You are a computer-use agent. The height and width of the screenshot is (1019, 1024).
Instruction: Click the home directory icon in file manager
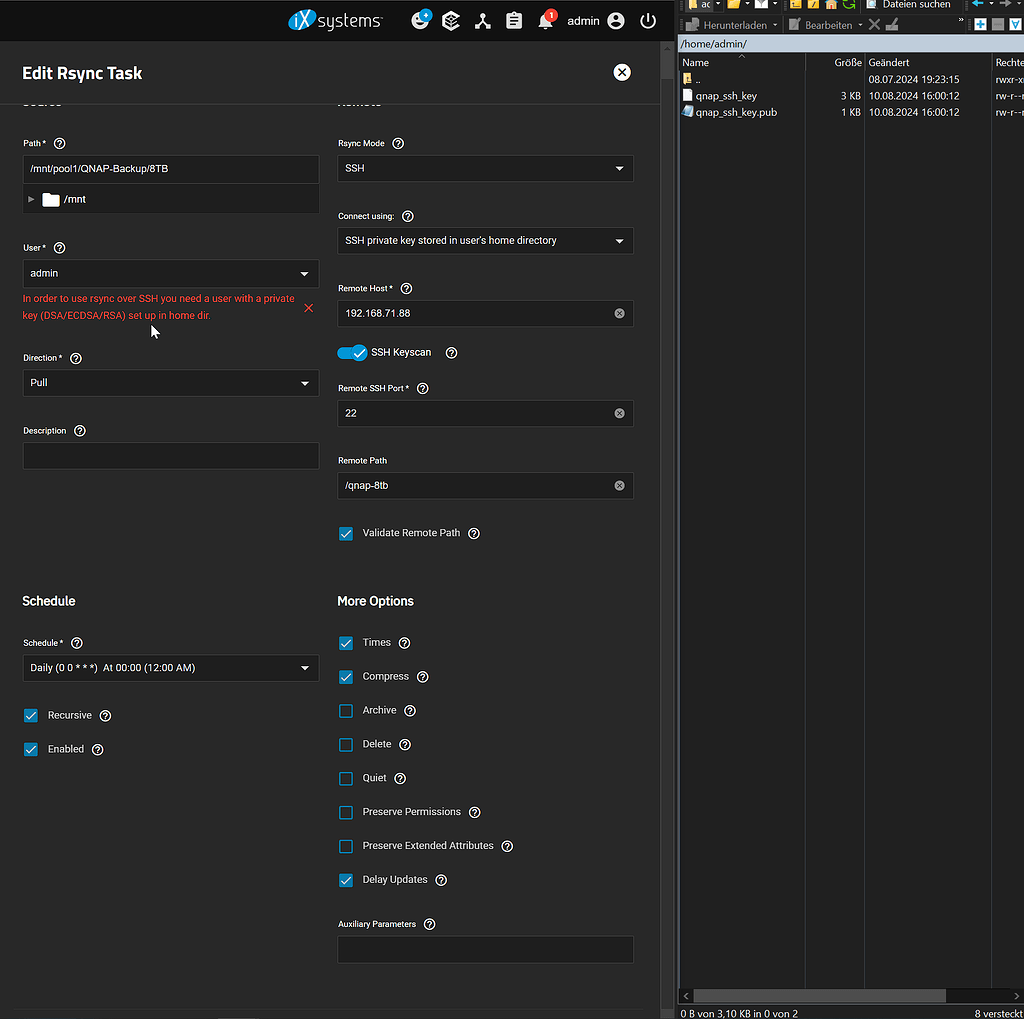(831, 5)
